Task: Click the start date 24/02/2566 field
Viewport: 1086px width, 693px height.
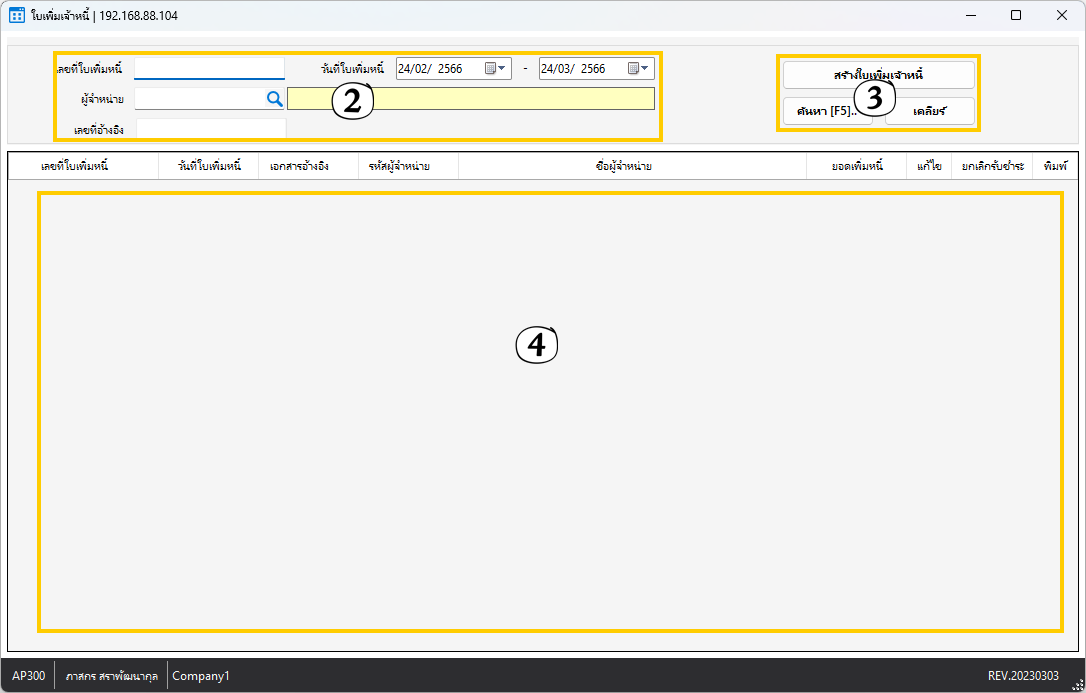Action: tap(438, 69)
